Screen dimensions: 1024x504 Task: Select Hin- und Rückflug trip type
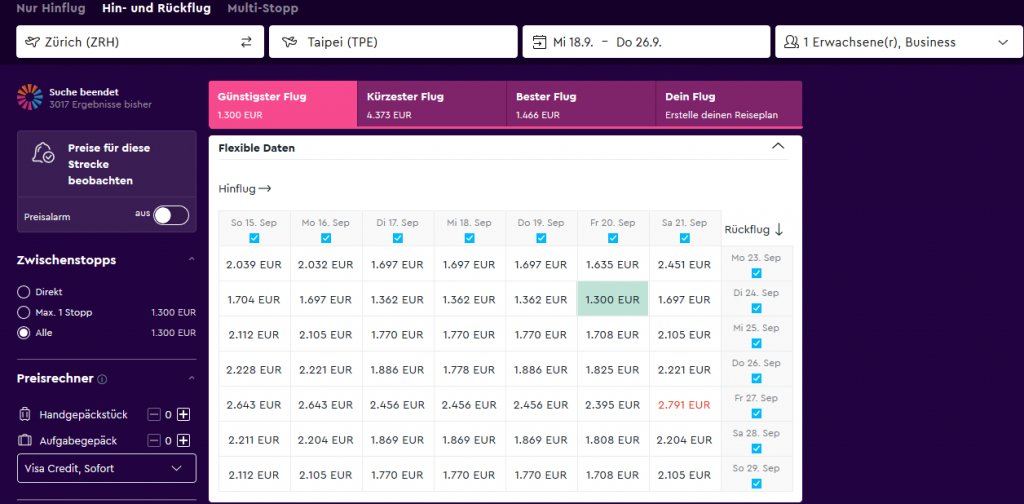pyautogui.click(x=157, y=8)
